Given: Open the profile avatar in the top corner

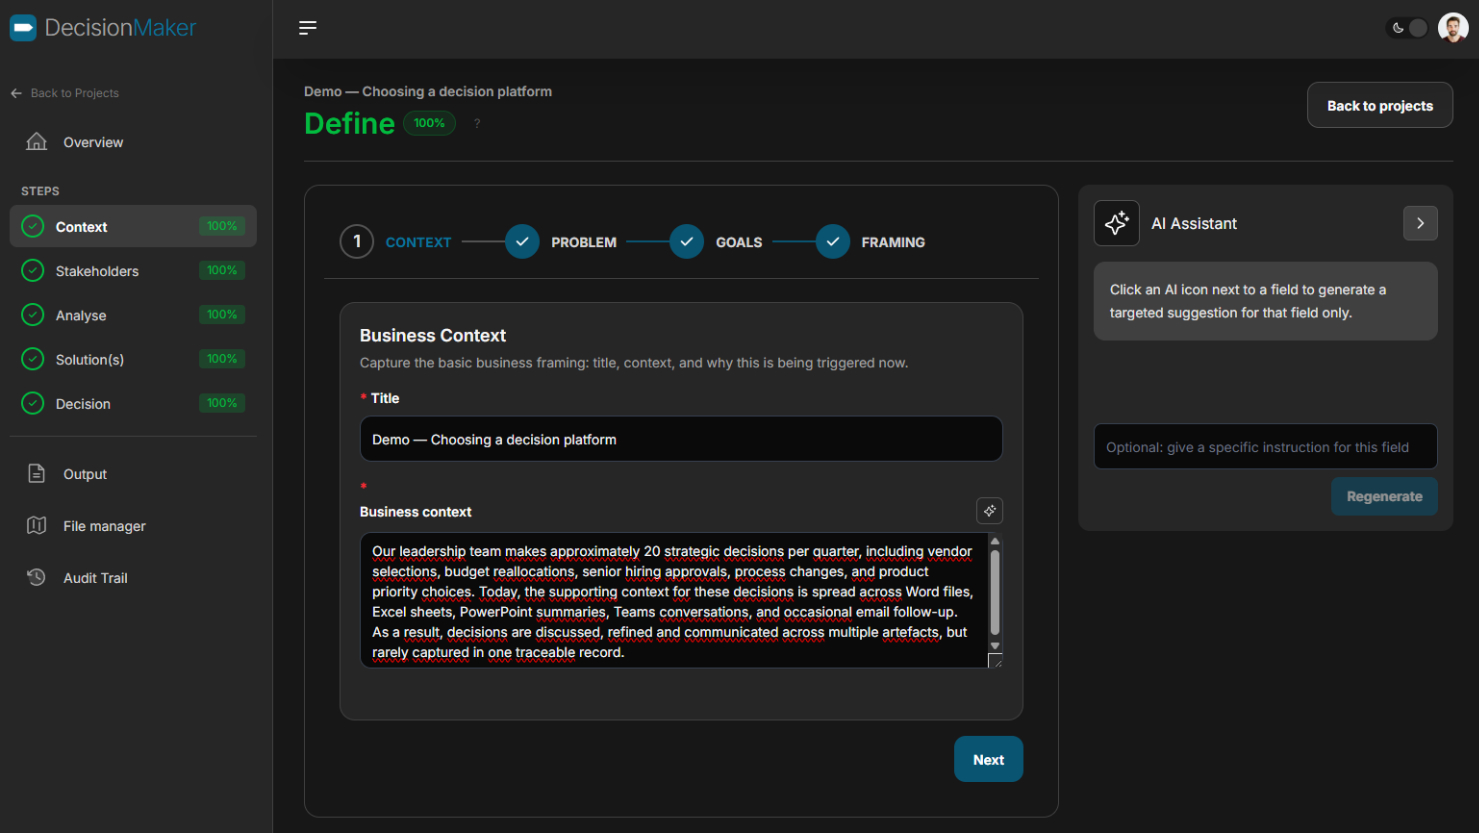Looking at the screenshot, I should (1451, 27).
